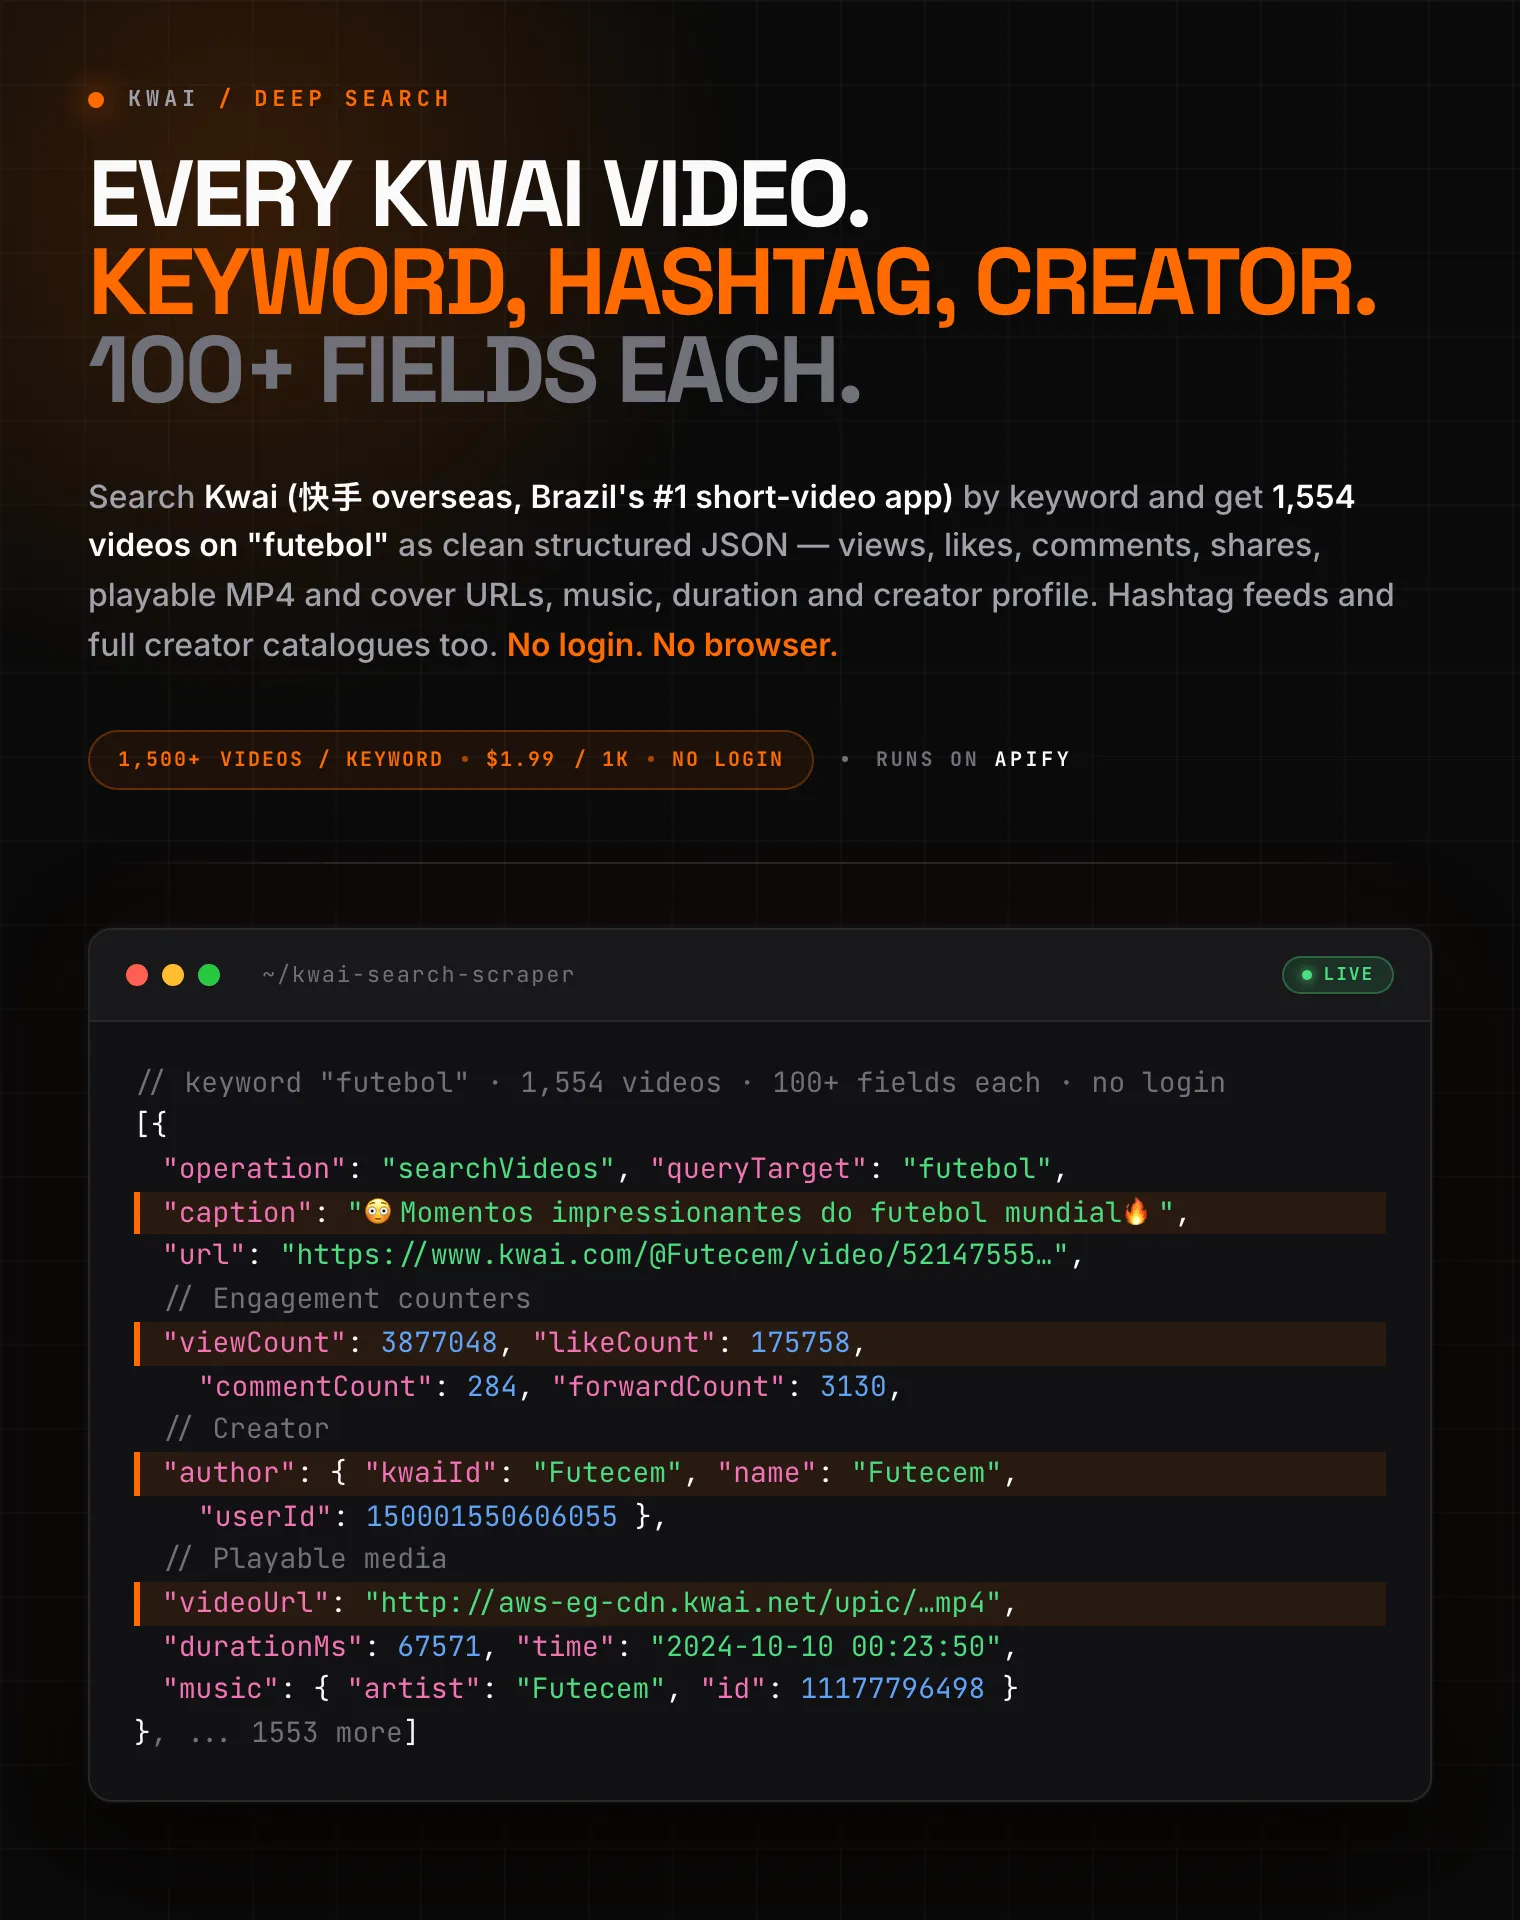Click '1,554' bold text in the description
This screenshot has width=1520, height=1920.
tap(1313, 497)
